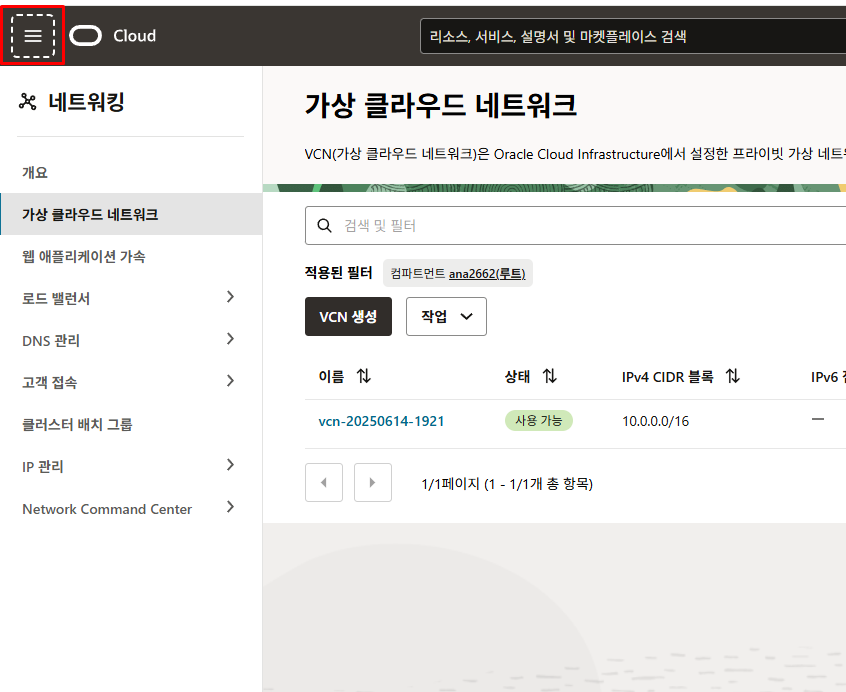Click the networking section icon
This screenshot has width=846, height=692.
click(x=28, y=101)
